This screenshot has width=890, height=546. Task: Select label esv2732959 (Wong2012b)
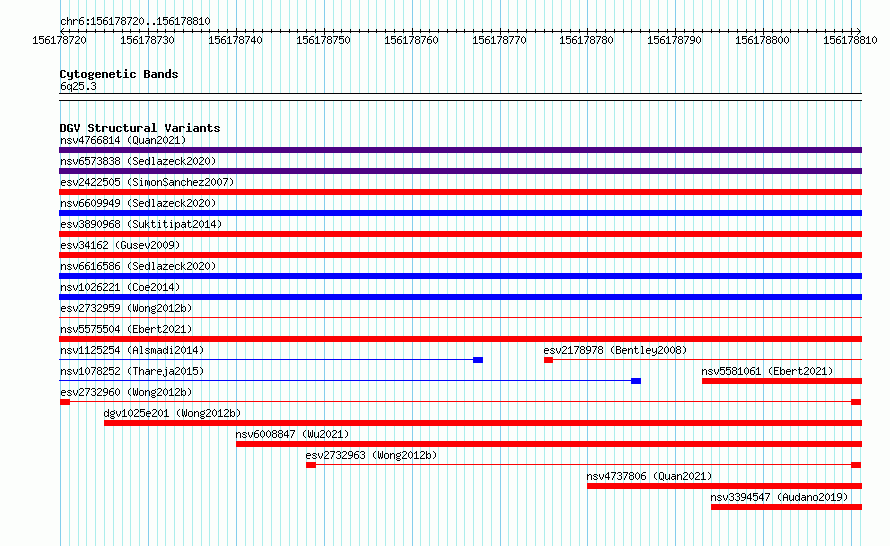tap(126, 308)
